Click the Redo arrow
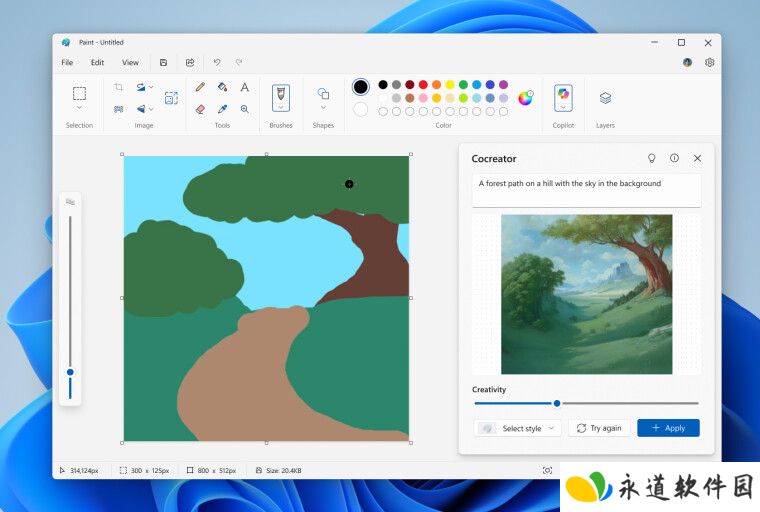 coord(239,63)
